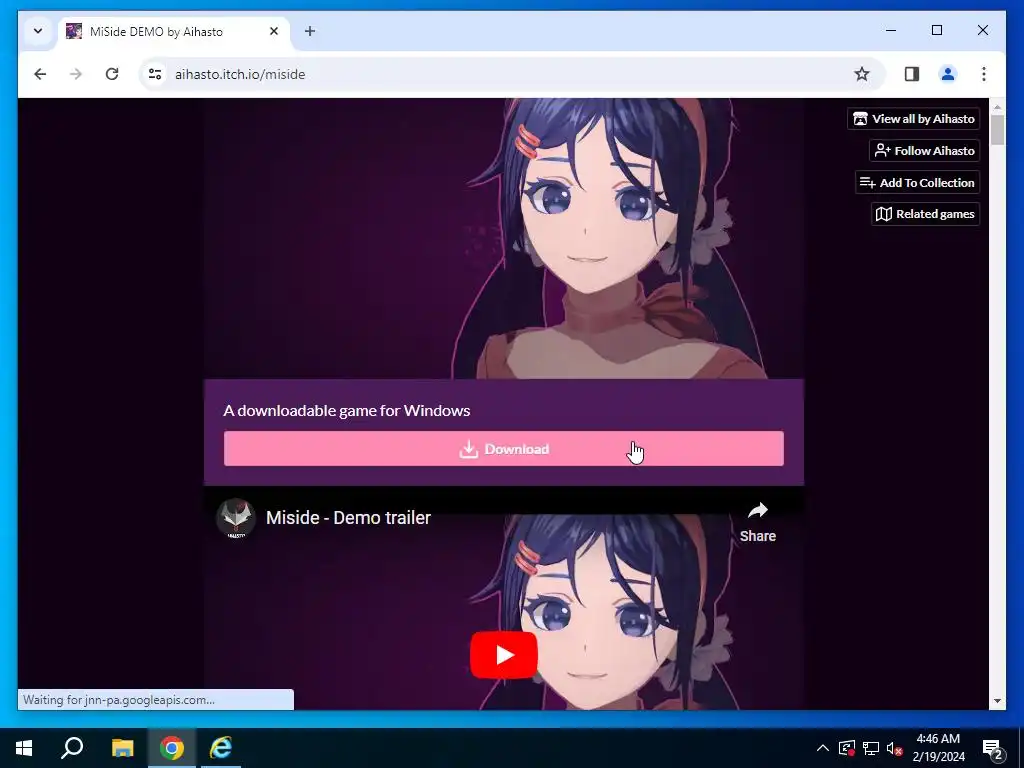Open Related games link
The width and height of the screenshot is (1024, 768).
925,214
